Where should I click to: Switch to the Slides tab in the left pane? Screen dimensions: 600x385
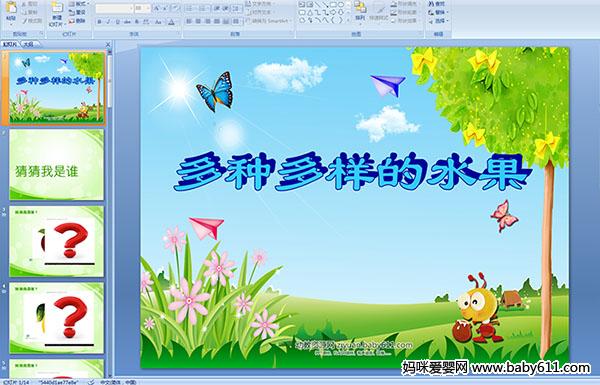coord(10,44)
